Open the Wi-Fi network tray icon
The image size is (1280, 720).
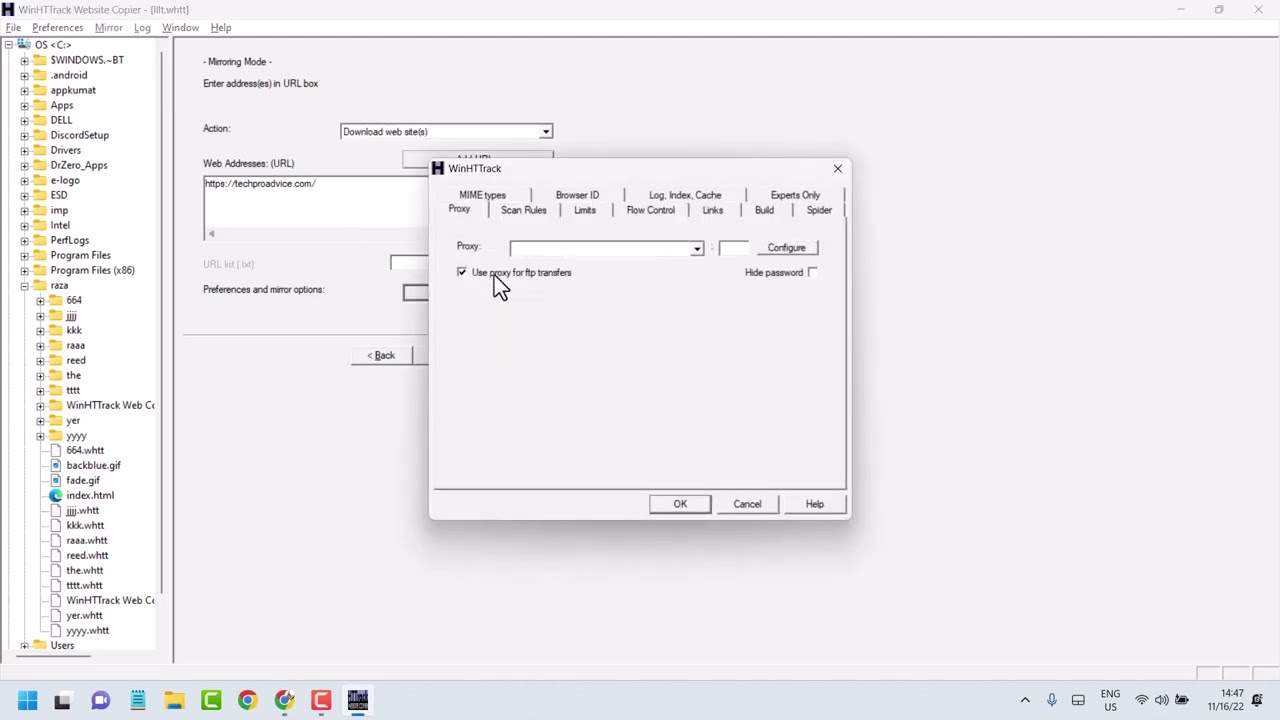point(1141,700)
